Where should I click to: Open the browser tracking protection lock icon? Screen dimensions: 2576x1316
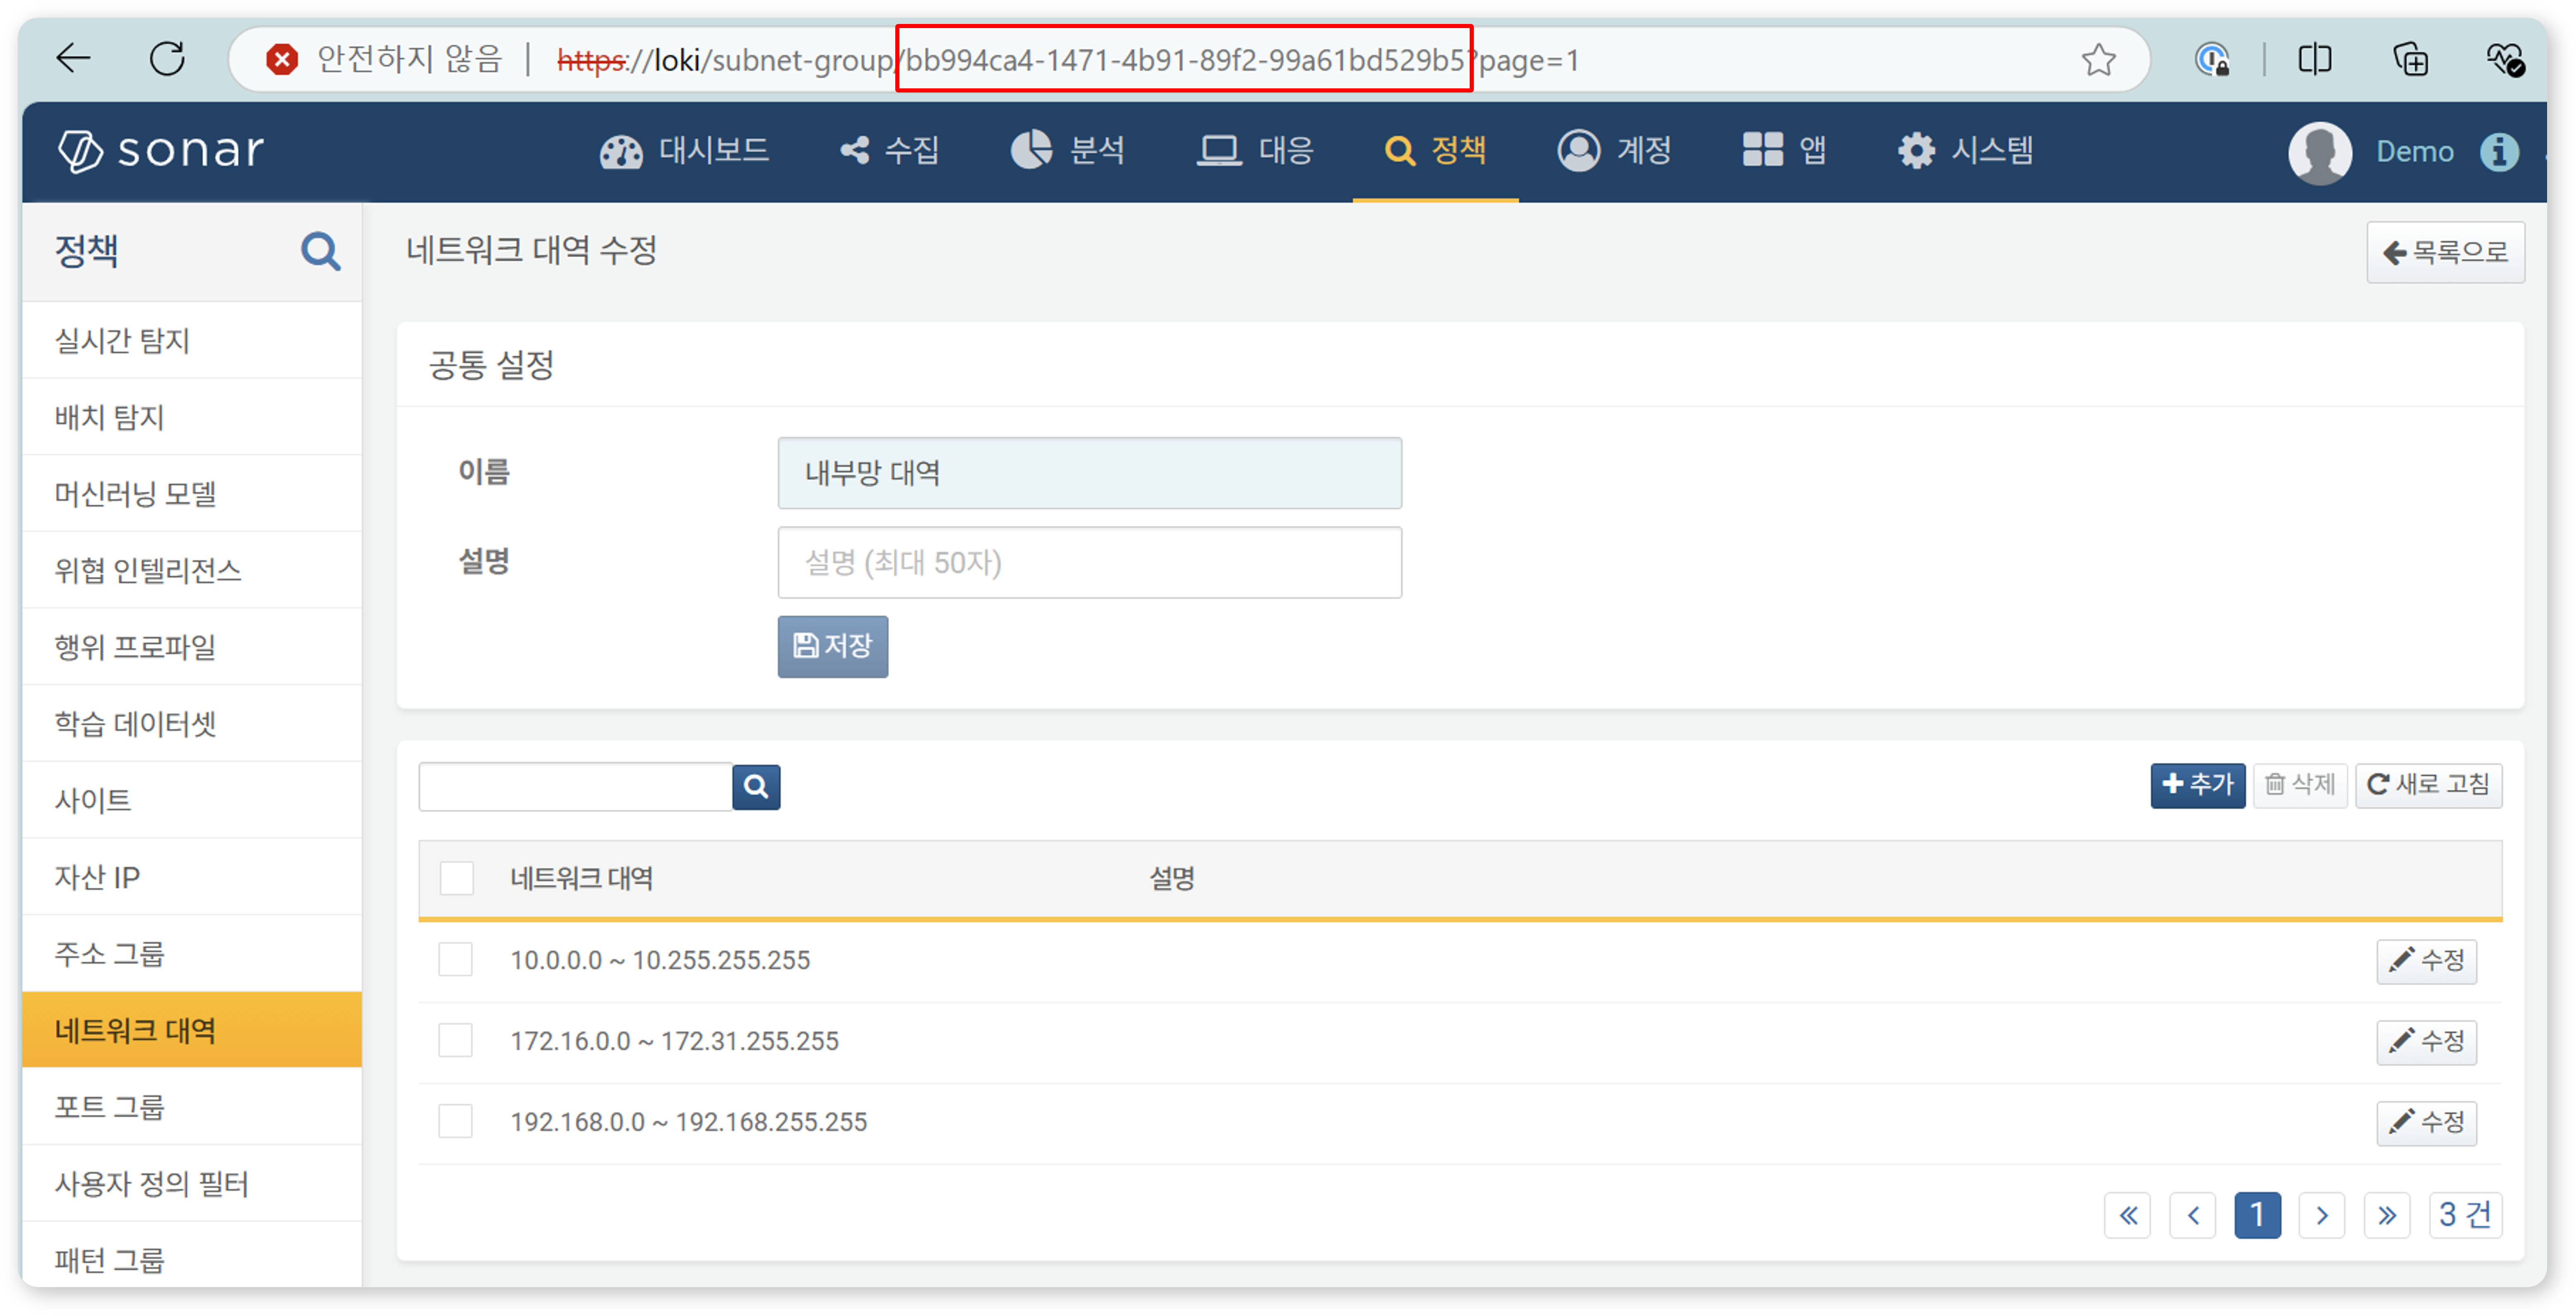(2212, 60)
